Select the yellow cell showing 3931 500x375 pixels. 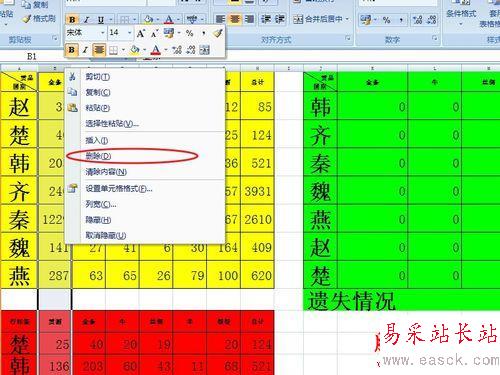tap(257, 191)
